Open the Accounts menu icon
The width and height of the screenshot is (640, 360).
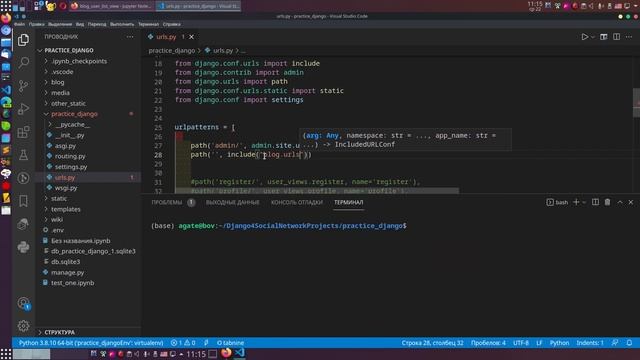coord(23,303)
